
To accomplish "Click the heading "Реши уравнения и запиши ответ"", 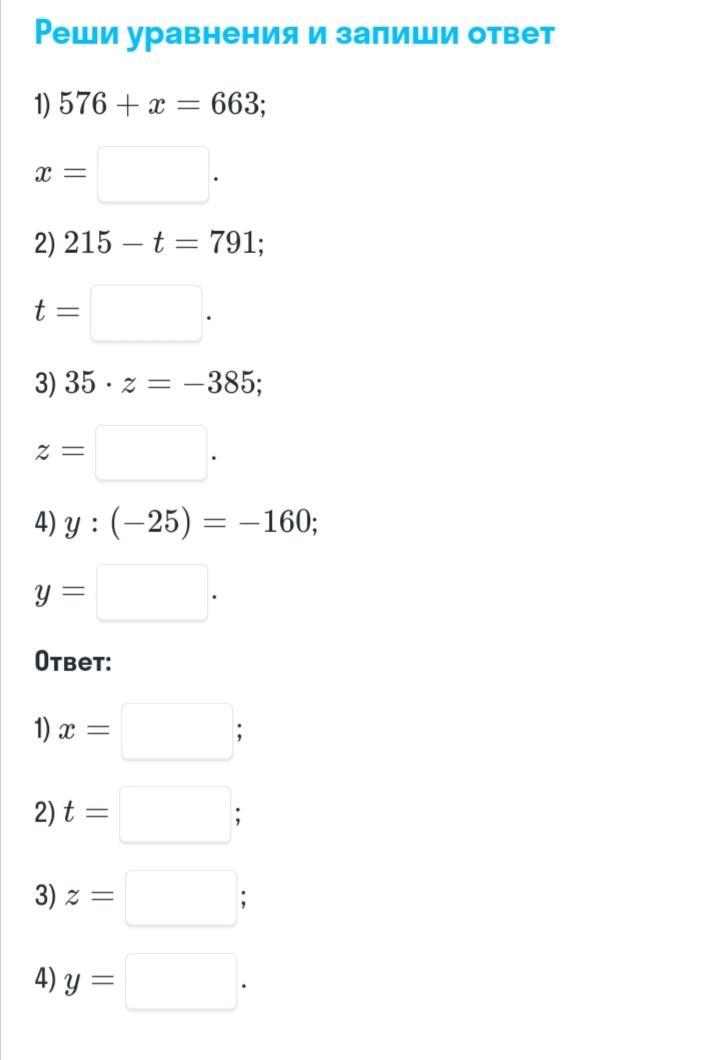I will pos(294,33).
